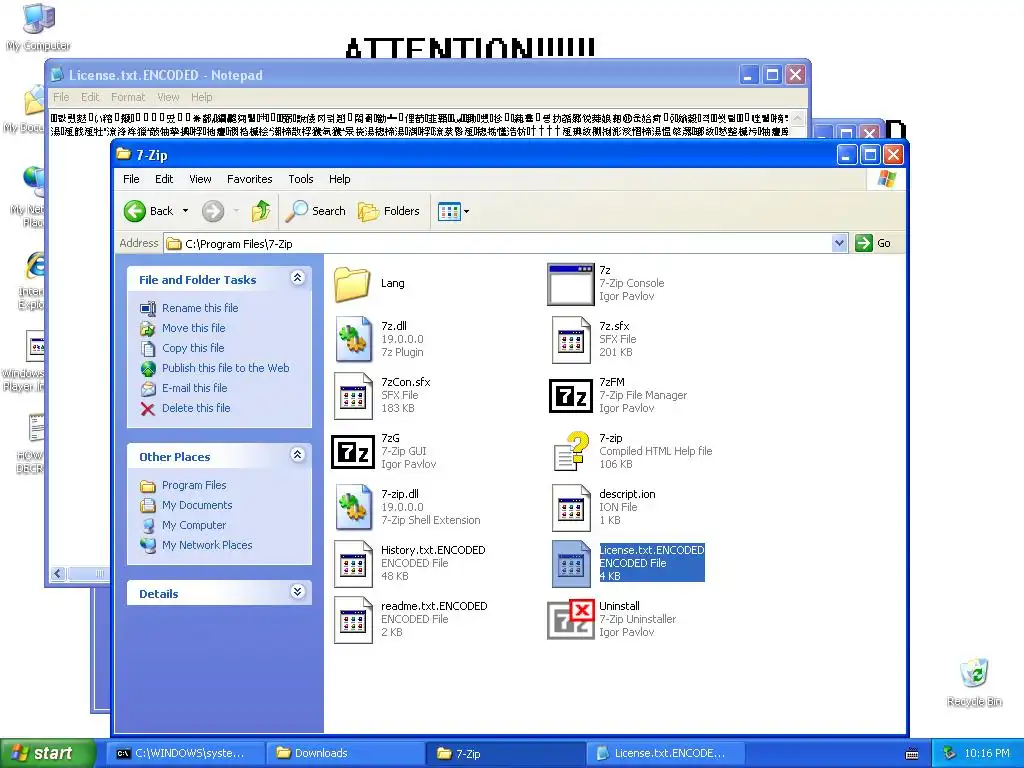Open the Back history dropdown arrow
Image resolution: width=1024 pixels, height=768 pixels.
[185, 211]
